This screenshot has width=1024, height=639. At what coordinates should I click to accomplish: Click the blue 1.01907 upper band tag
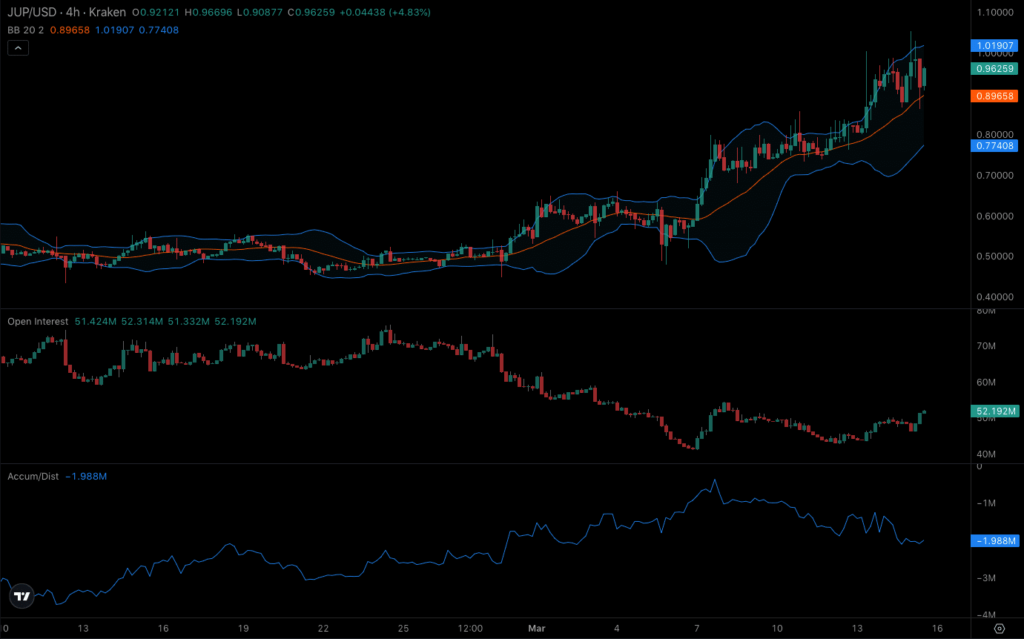click(x=994, y=46)
